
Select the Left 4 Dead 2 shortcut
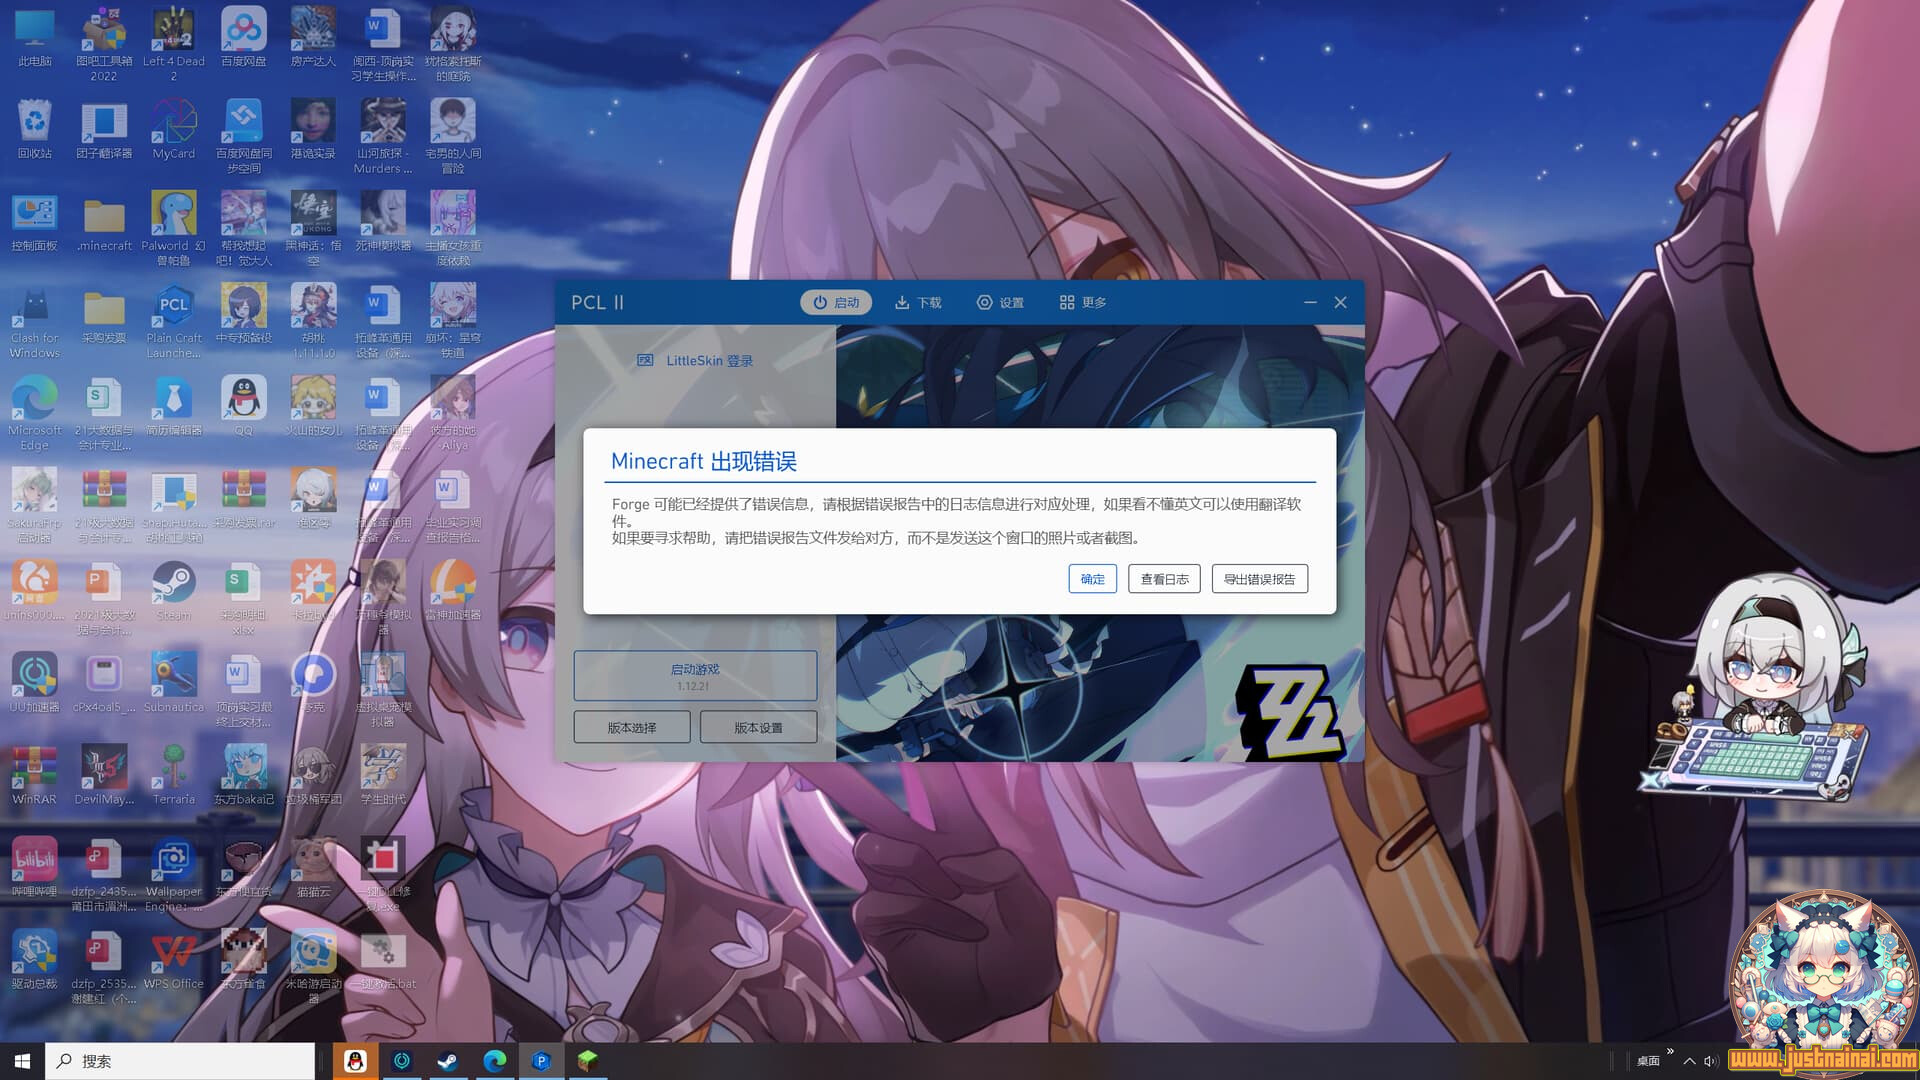point(173,44)
